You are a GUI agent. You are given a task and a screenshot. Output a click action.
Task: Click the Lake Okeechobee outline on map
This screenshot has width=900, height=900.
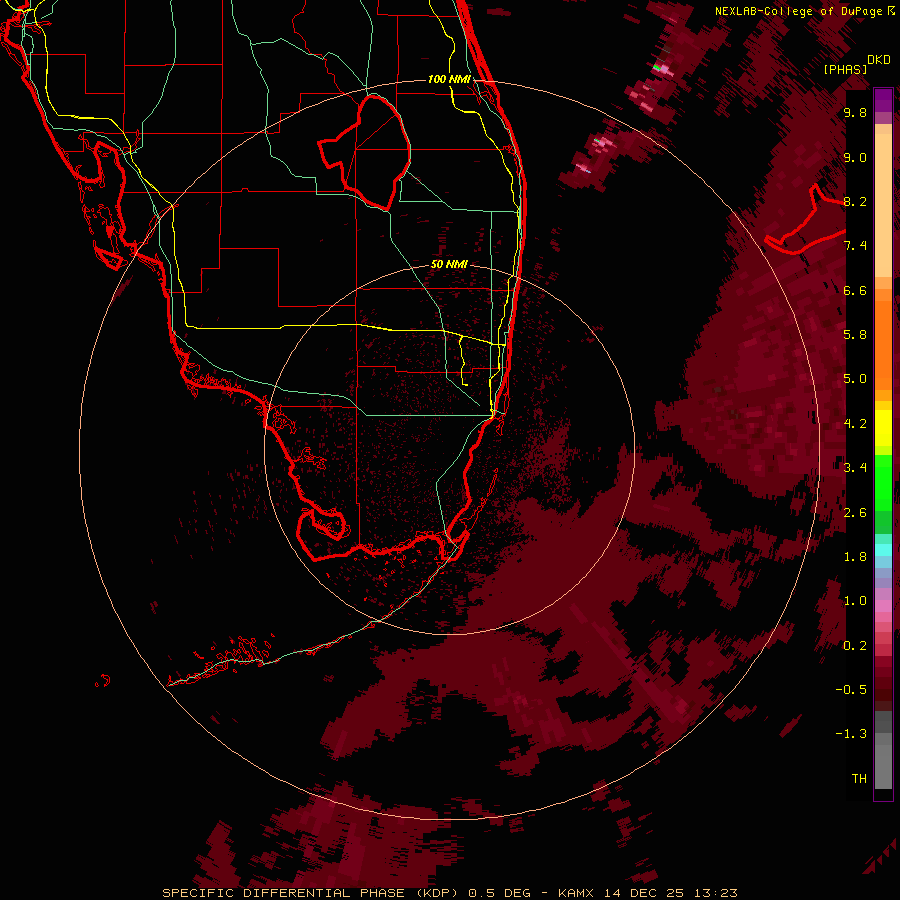click(x=364, y=152)
